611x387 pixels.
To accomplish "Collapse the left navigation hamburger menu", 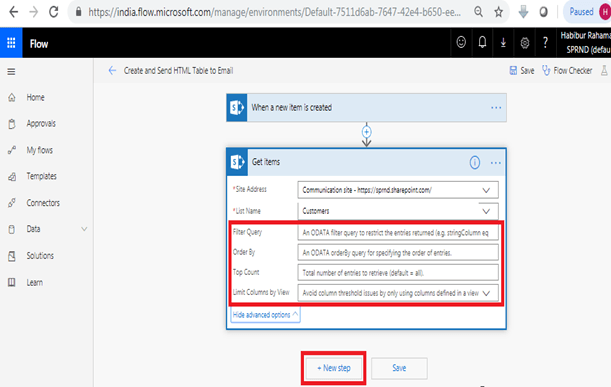I will pyautogui.click(x=11, y=72).
